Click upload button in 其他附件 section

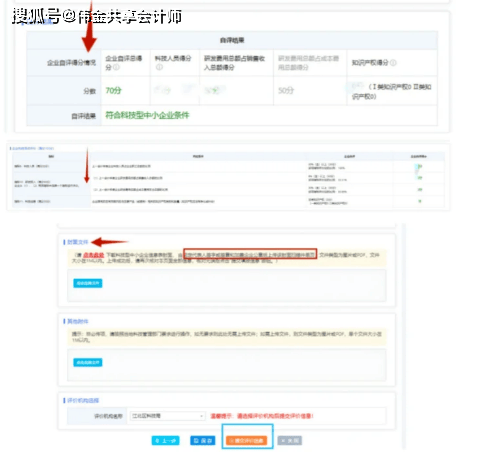point(88,362)
